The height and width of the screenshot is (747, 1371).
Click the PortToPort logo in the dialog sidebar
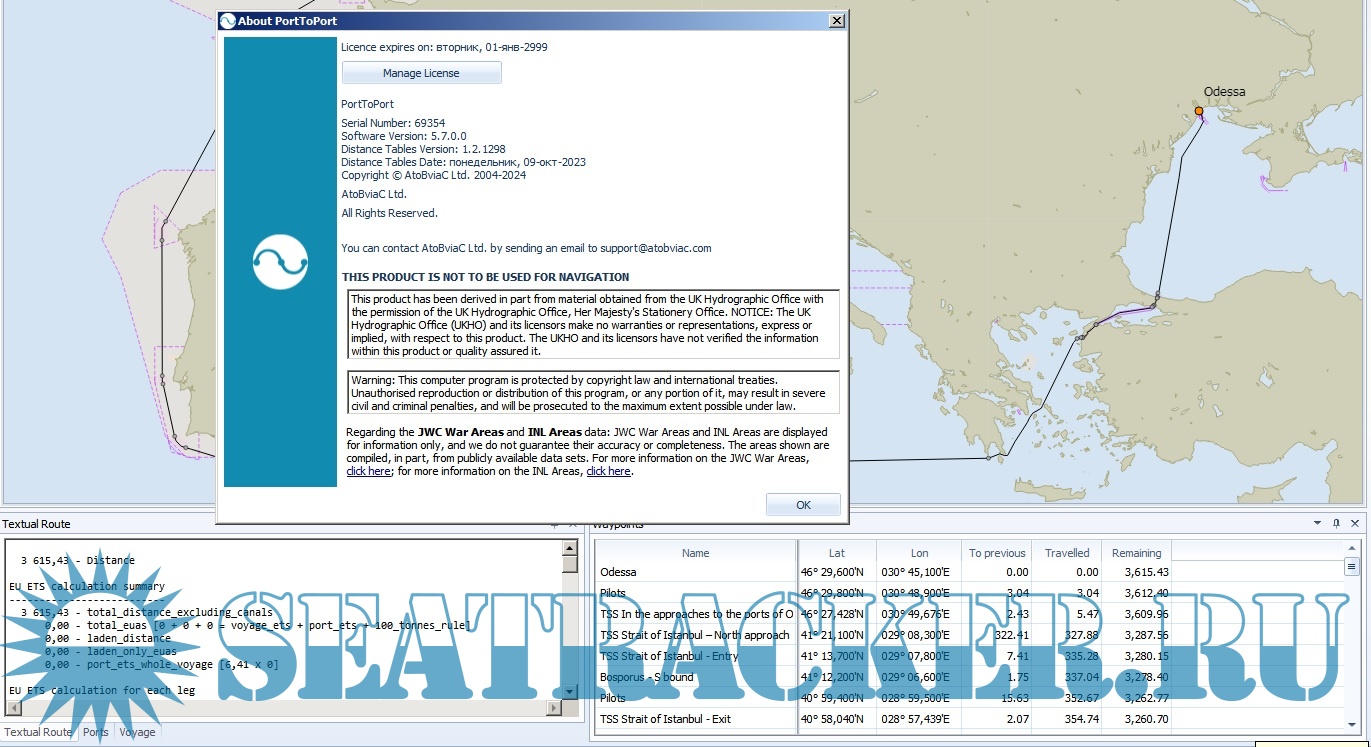280,262
